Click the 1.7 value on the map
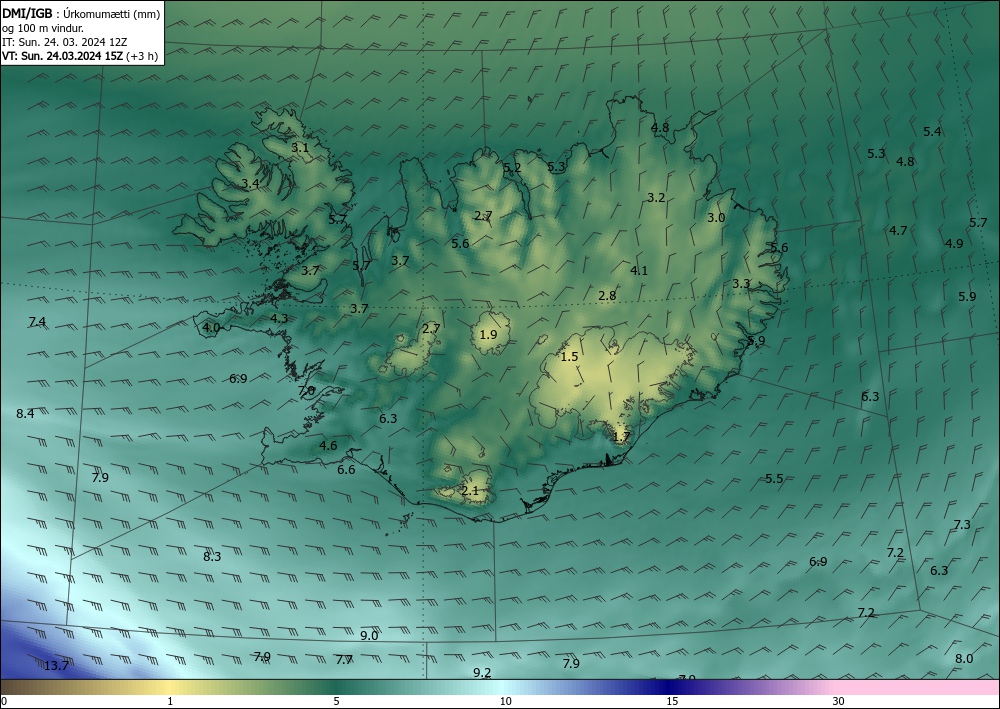The image size is (1000, 709). point(621,437)
